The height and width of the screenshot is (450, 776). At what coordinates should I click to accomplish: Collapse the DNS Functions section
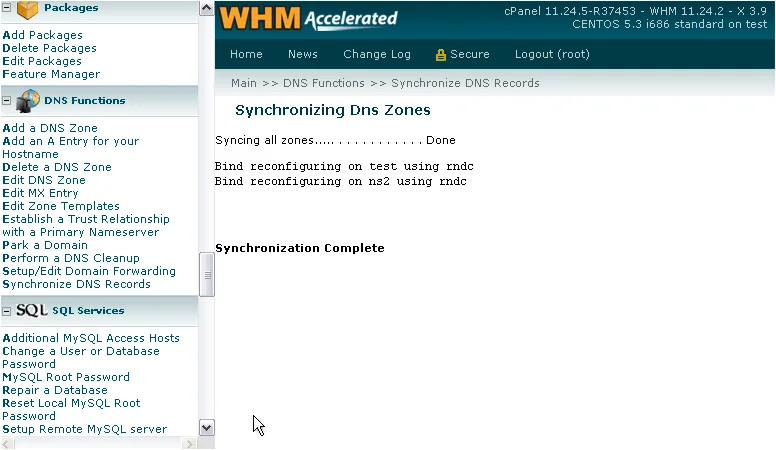click(x=7, y=100)
